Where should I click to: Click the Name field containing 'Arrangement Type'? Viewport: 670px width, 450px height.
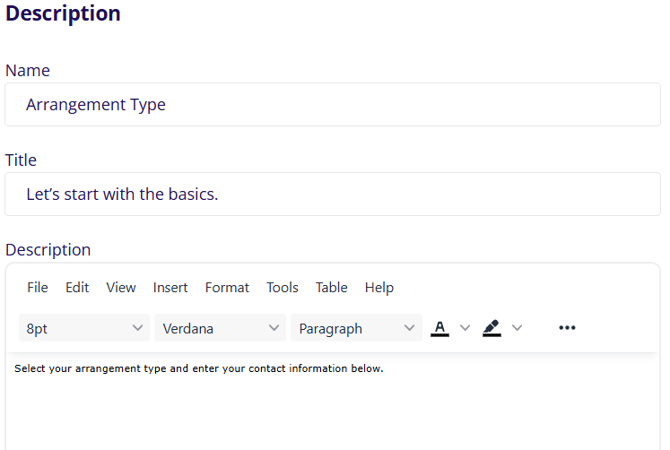[332, 105]
